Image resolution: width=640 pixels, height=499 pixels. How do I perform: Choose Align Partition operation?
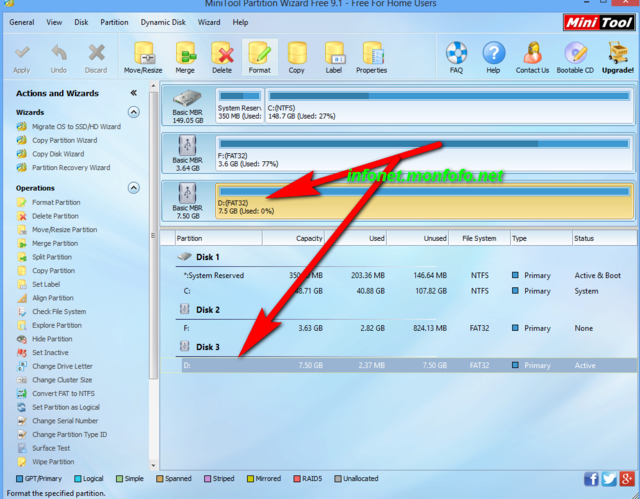tap(53, 298)
